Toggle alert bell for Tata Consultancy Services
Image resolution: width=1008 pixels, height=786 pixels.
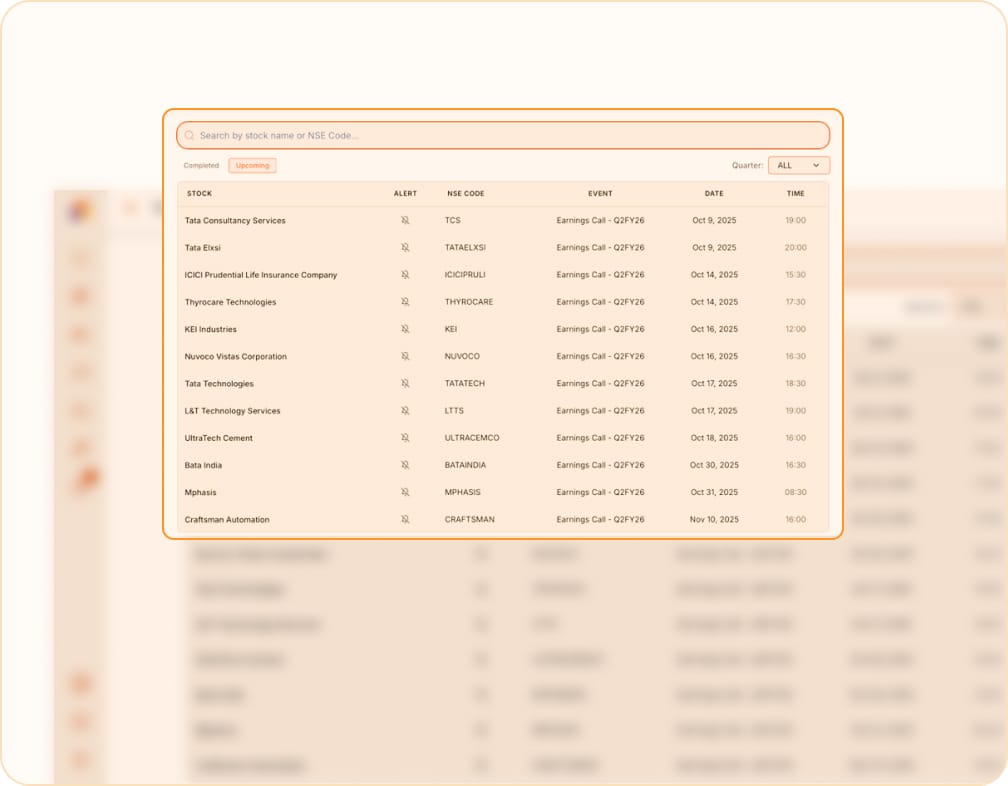(x=405, y=220)
